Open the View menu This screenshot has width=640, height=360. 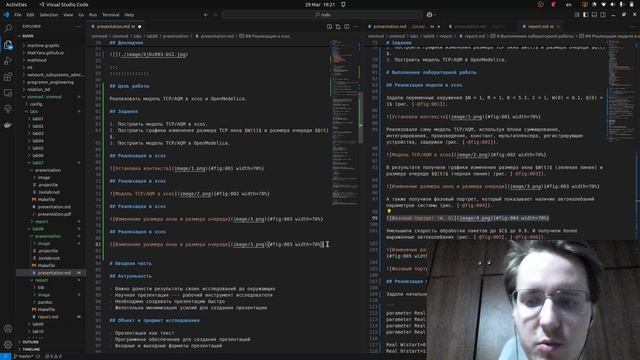click(x=68, y=15)
